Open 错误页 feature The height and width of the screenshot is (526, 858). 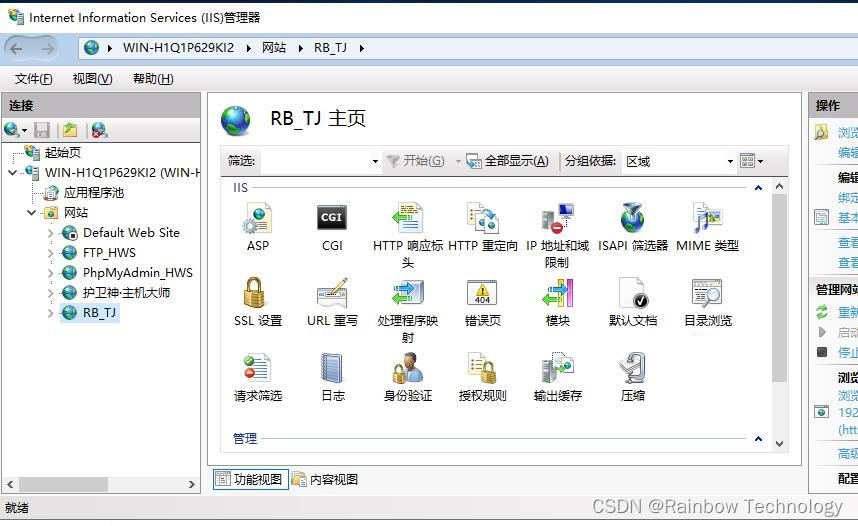483,302
